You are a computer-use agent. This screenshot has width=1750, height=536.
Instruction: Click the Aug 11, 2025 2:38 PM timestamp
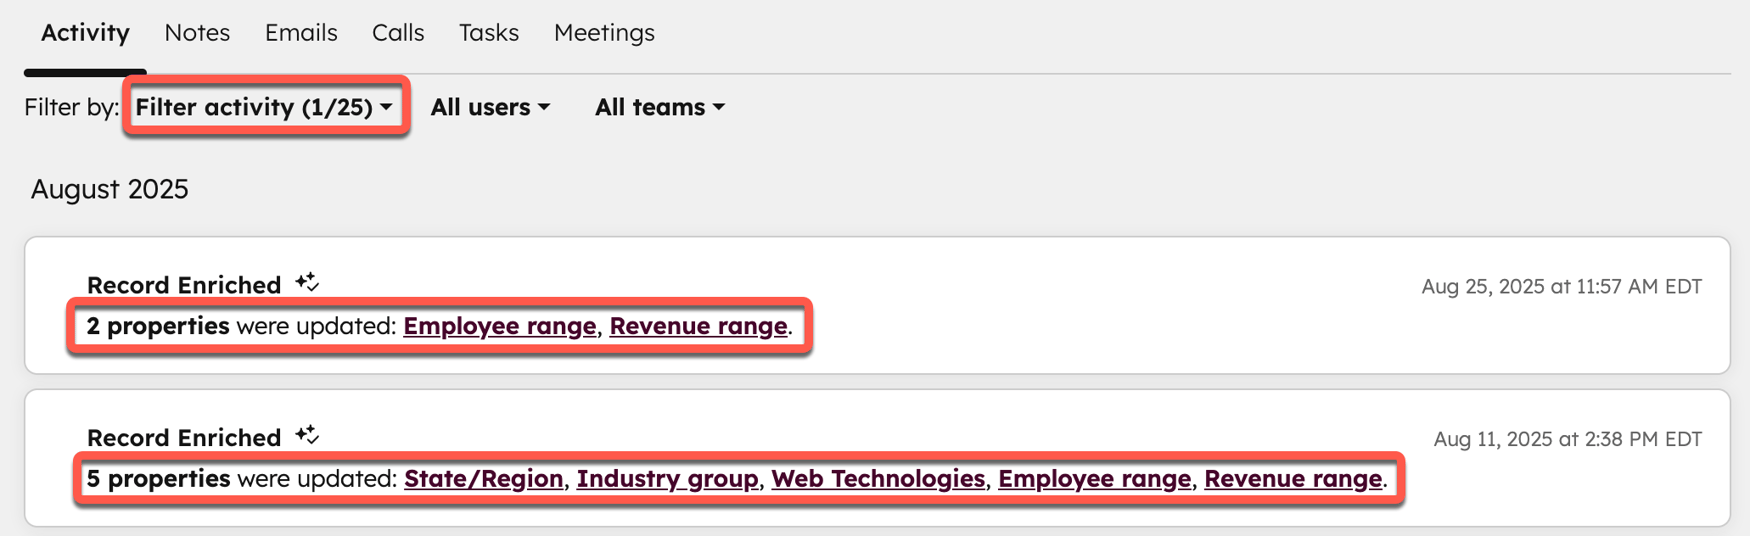coord(1567,439)
